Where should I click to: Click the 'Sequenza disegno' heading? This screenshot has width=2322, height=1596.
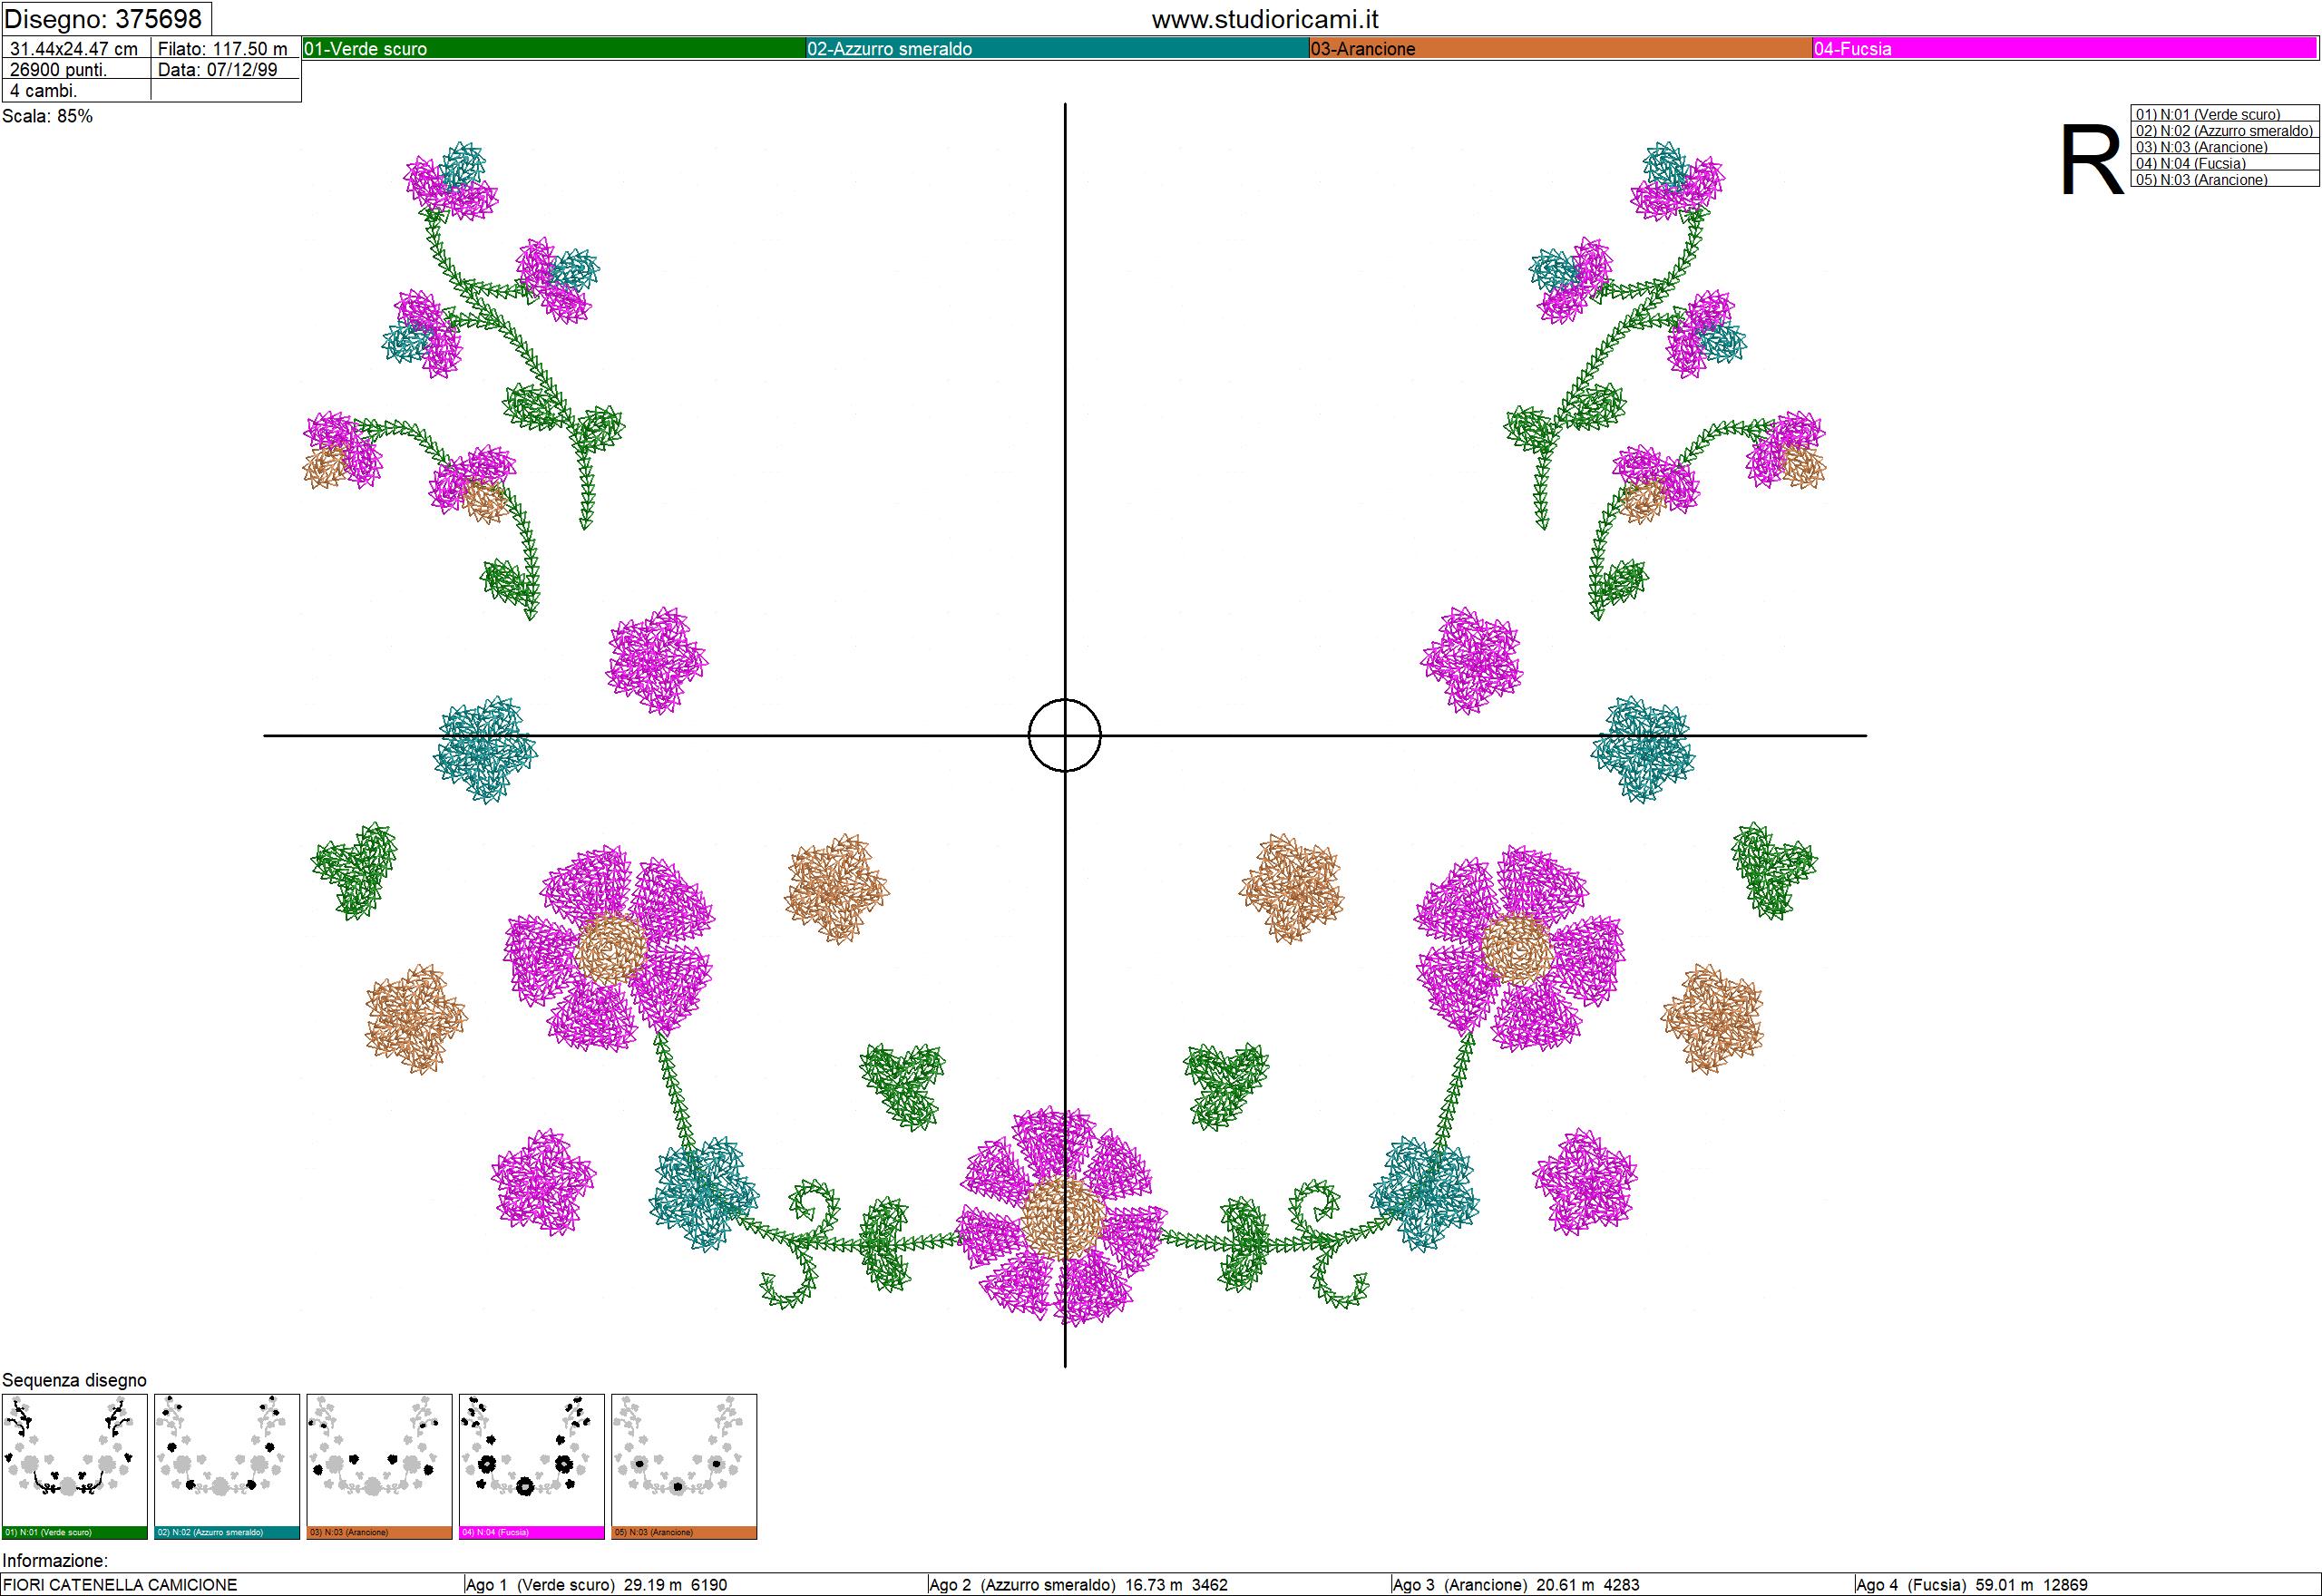tap(74, 1380)
